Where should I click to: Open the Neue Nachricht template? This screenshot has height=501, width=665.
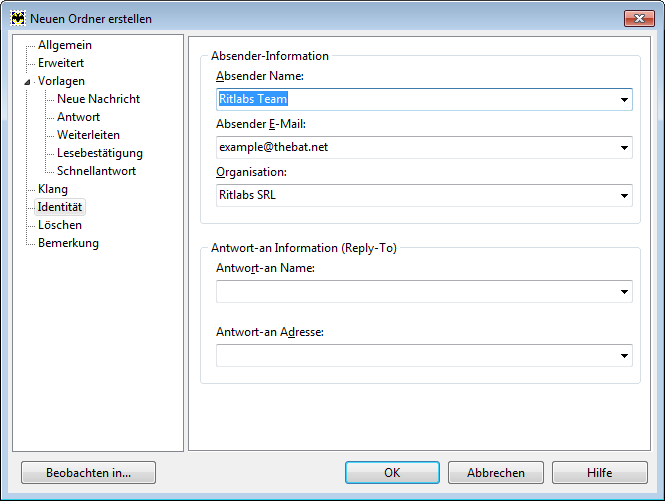click(x=98, y=99)
